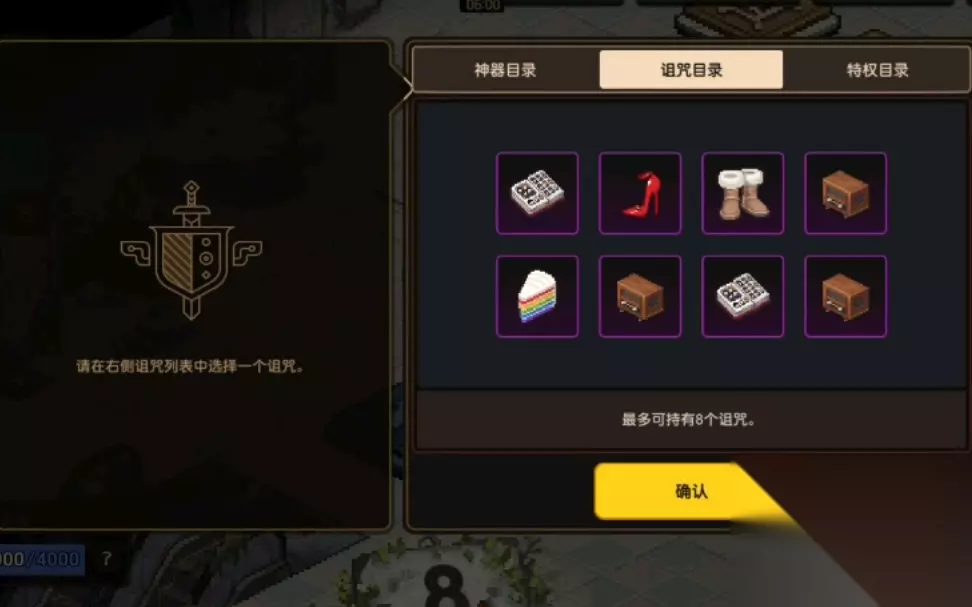The width and height of the screenshot is (972, 607).
Task: Choose the red high heel curse
Action: (640, 193)
